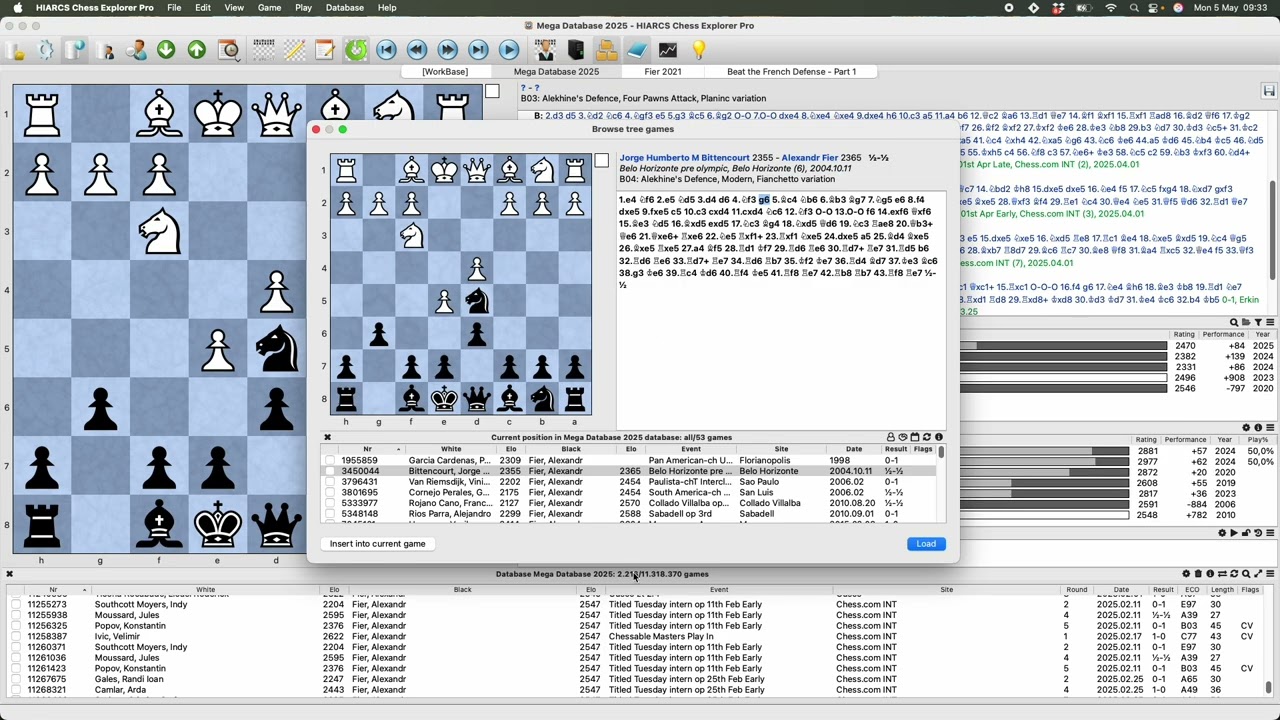This screenshot has height=720, width=1280.
Task: Switch to the [WorkBase] tab
Action: tap(445, 72)
